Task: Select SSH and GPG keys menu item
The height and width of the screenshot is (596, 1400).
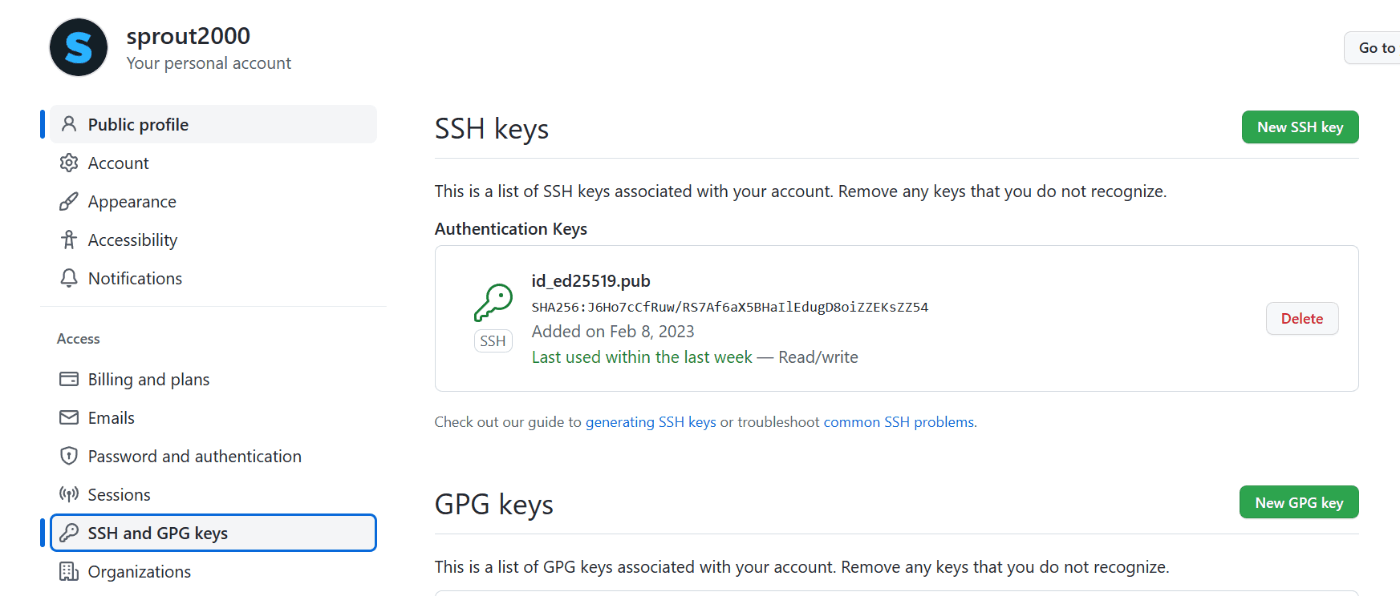Action: (158, 533)
